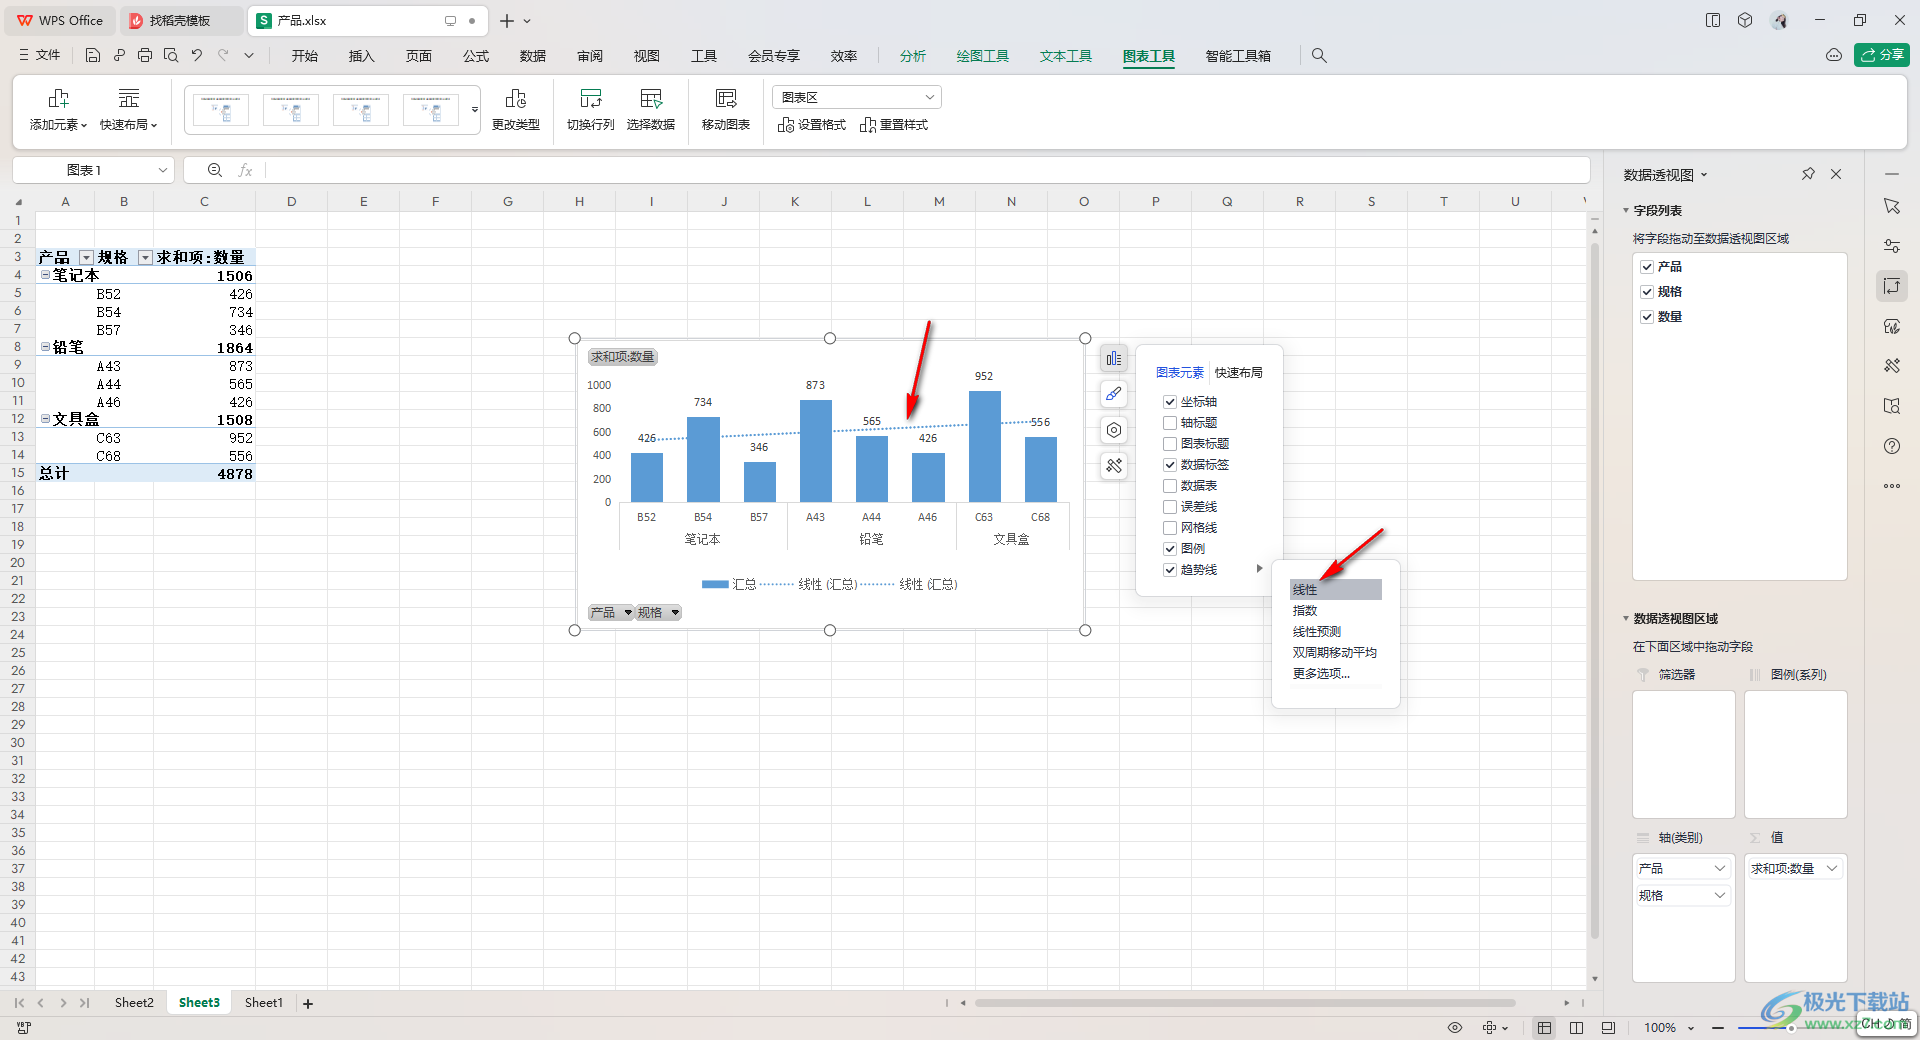
Task: Uncheck Legend (图例) checkbox
Action: click(1170, 549)
